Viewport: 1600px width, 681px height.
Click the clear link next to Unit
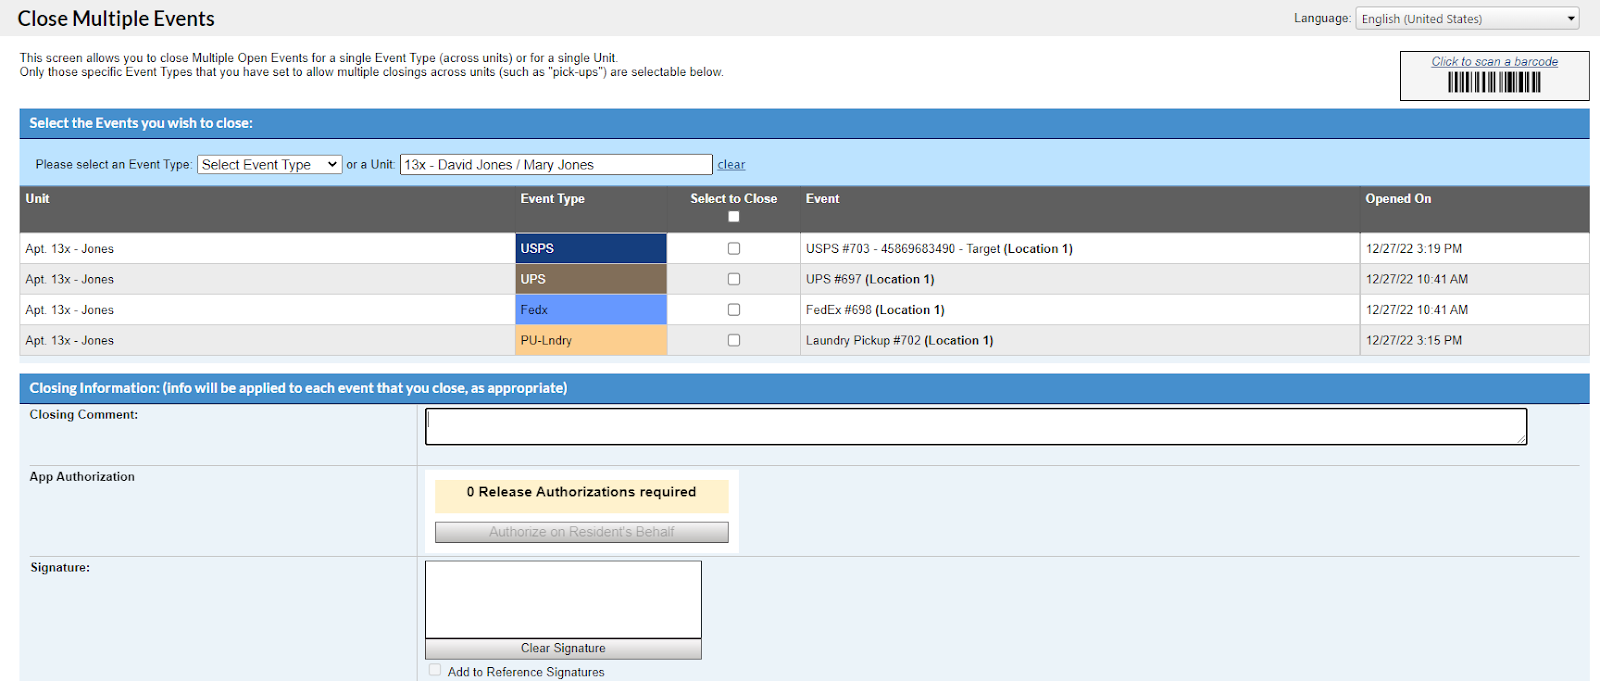731,165
